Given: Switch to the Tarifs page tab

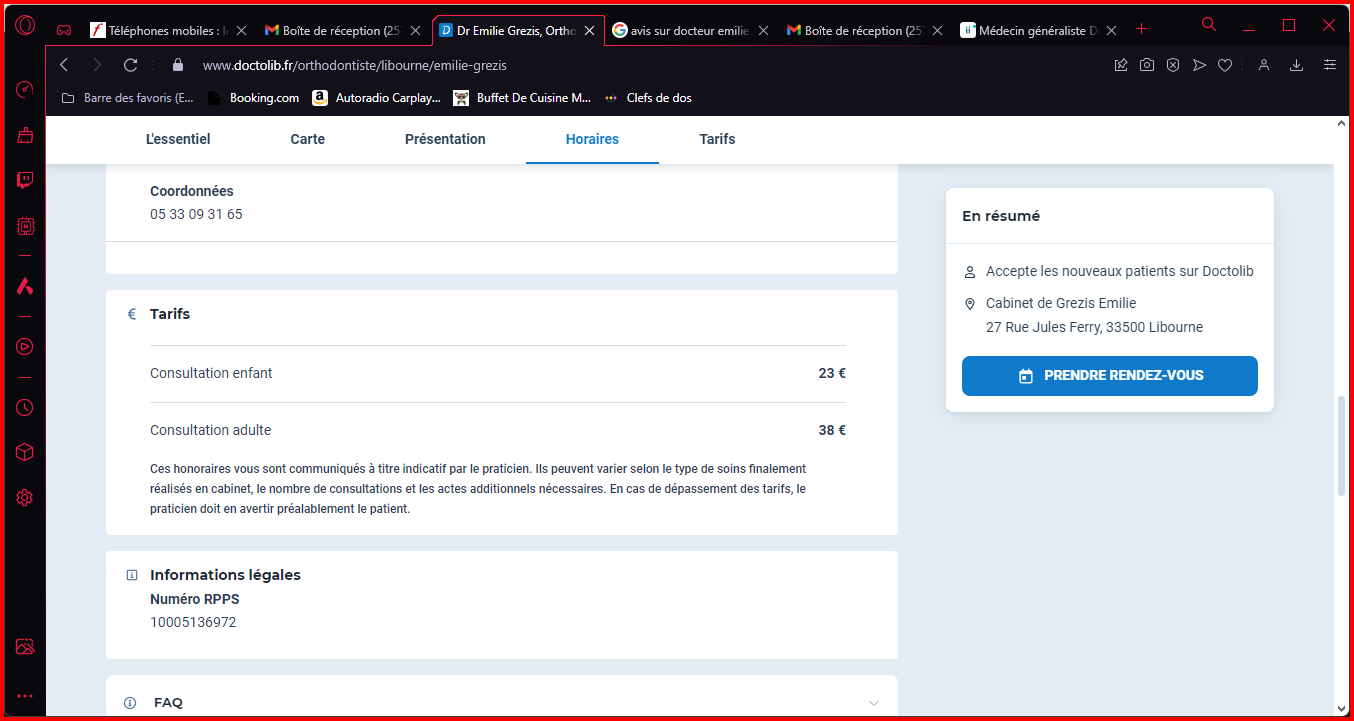Looking at the screenshot, I should tap(717, 139).
